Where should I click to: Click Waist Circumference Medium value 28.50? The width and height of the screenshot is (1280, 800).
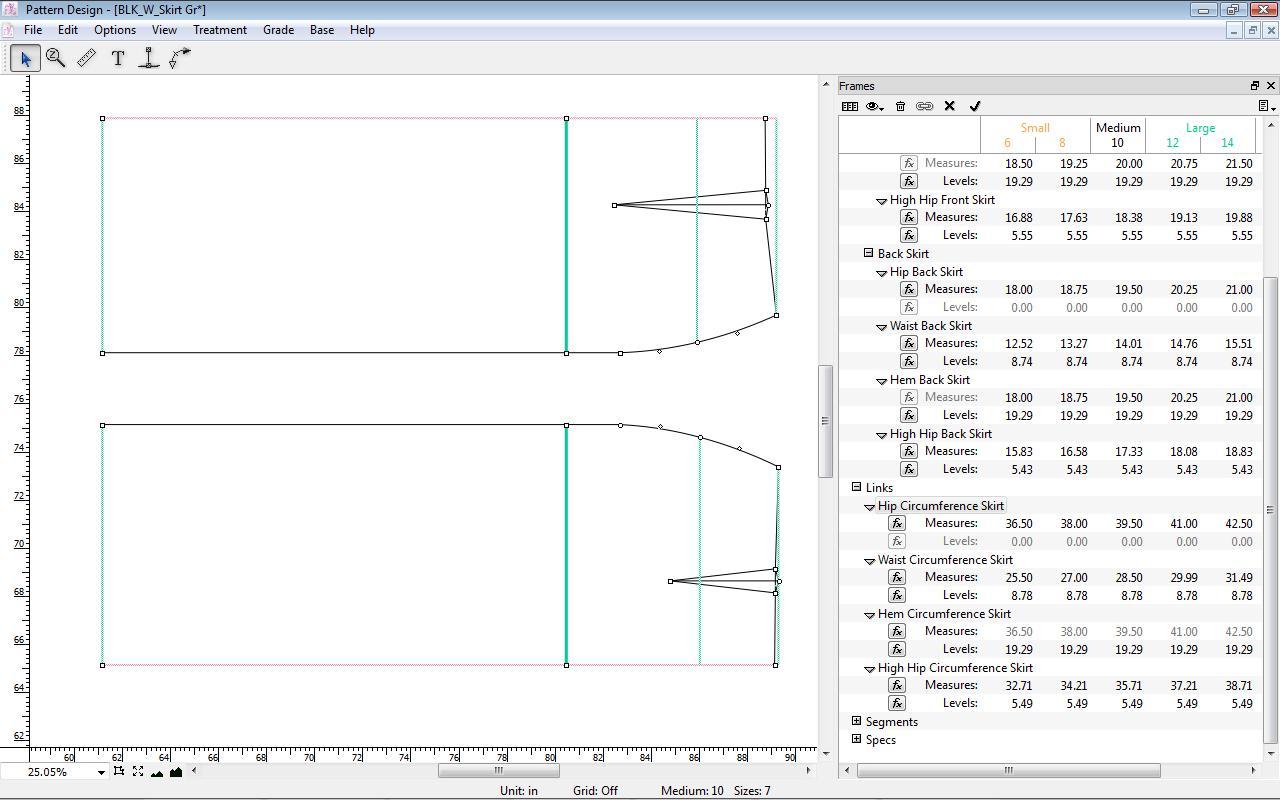point(1131,577)
